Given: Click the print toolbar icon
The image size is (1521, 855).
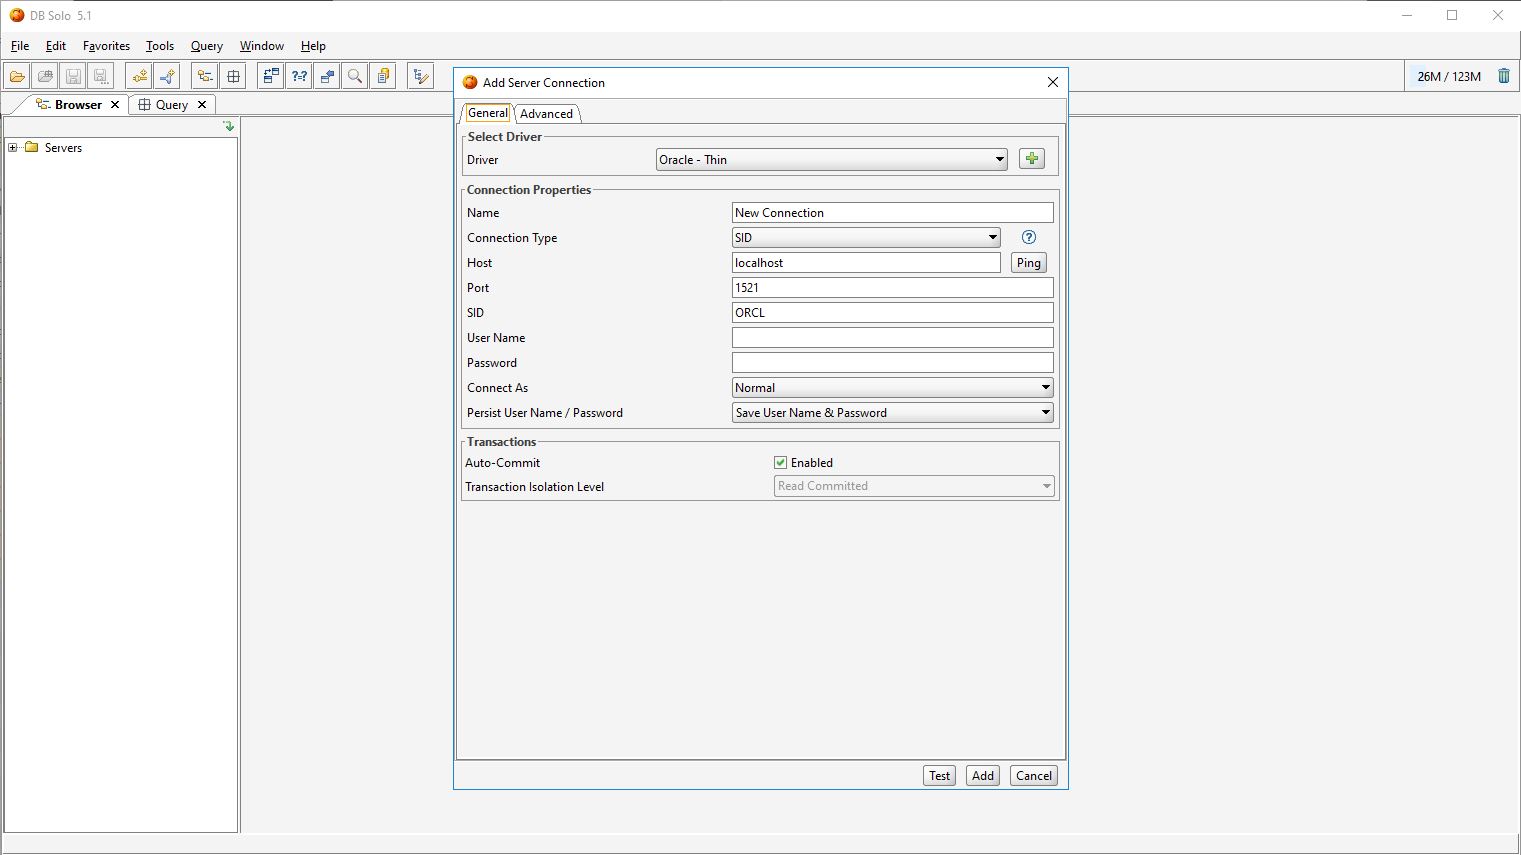Looking at the screenshot, I should point(45,76).
